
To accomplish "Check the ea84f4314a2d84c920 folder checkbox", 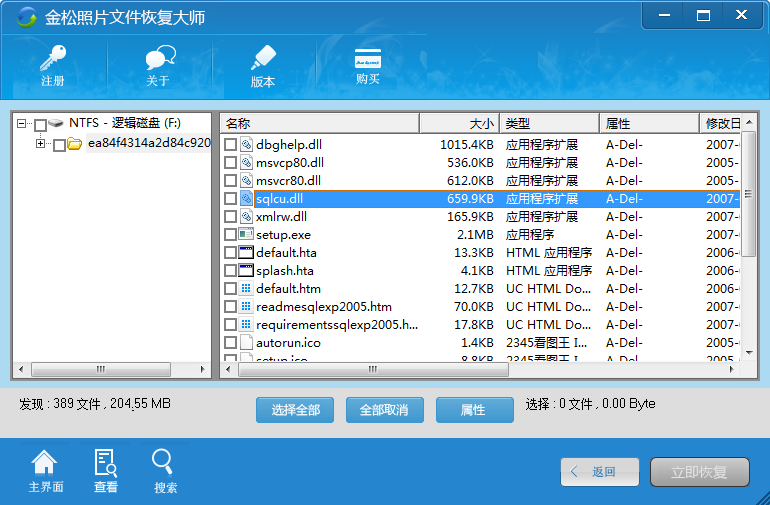I will (59, 145).
